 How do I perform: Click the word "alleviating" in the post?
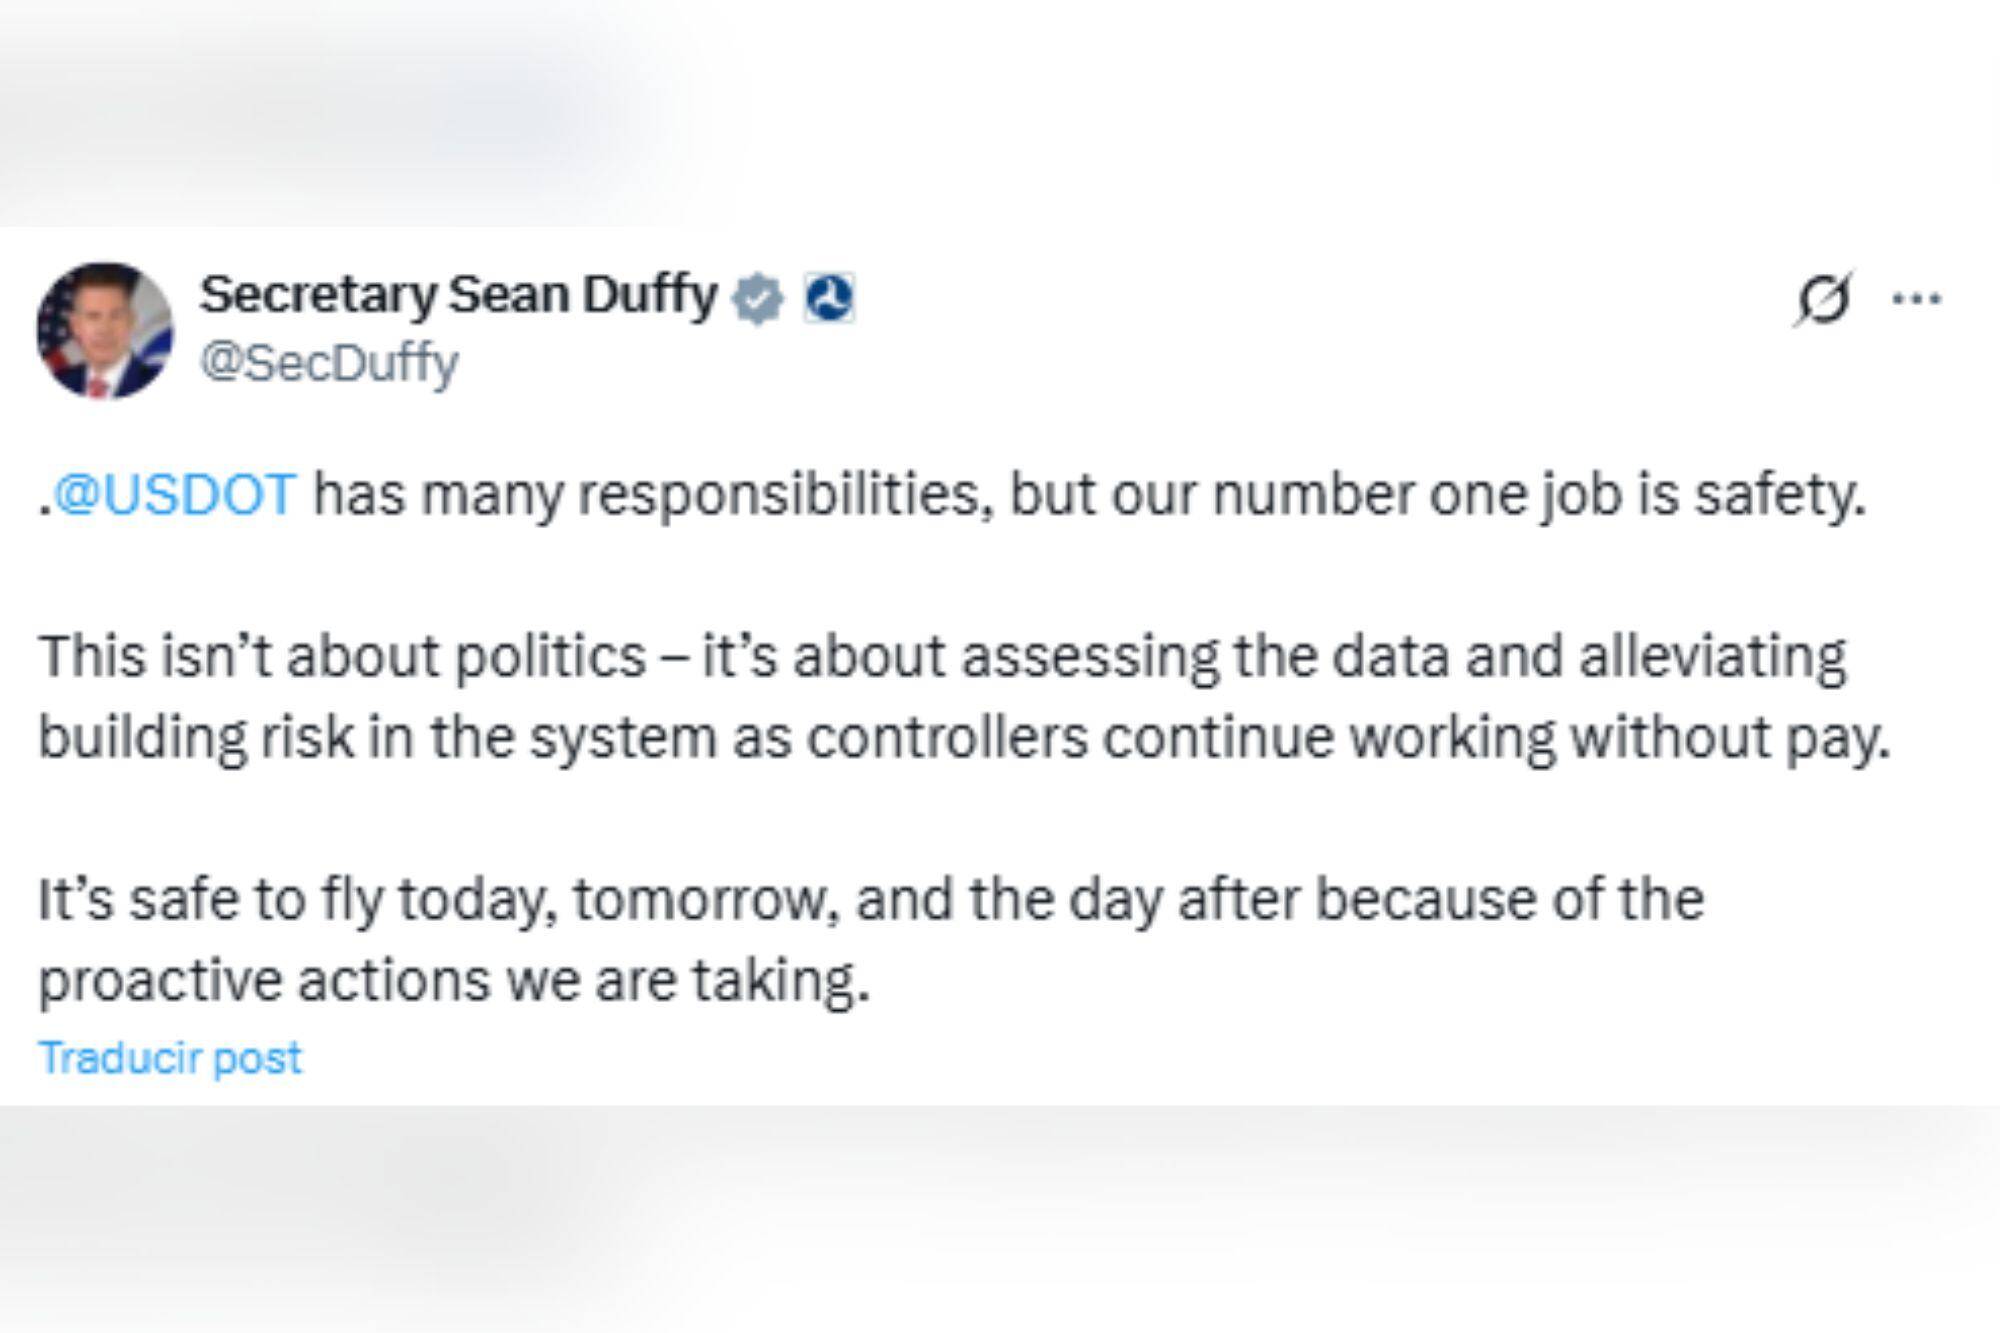(x=1711, y=657)
